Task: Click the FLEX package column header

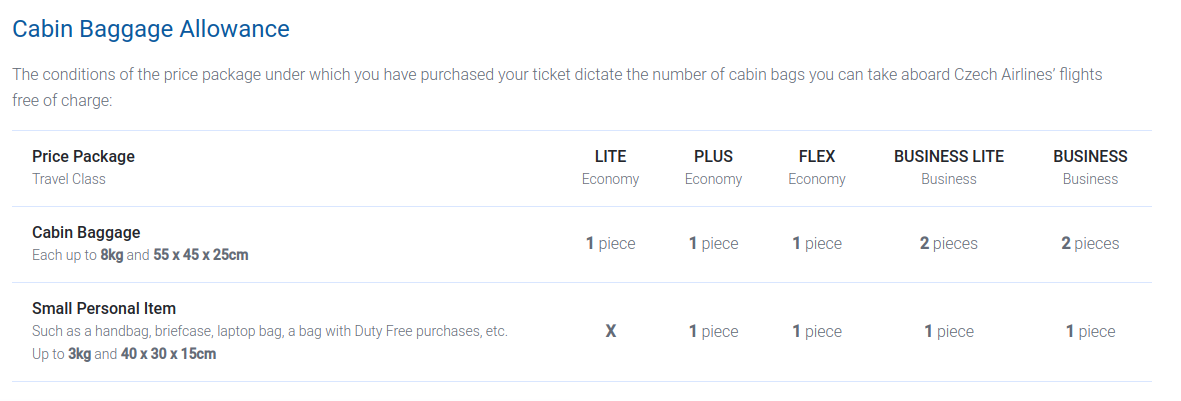Action: click(x=817, y=157)
